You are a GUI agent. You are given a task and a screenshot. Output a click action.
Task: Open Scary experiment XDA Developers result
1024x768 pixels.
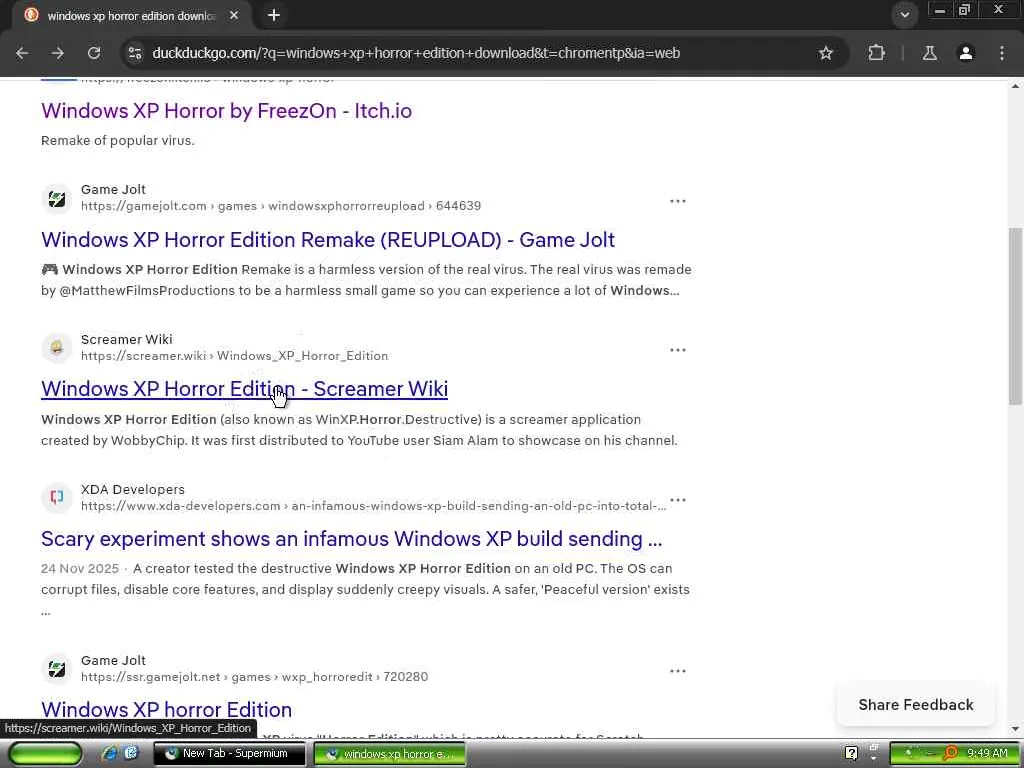(x=351, y=539)
